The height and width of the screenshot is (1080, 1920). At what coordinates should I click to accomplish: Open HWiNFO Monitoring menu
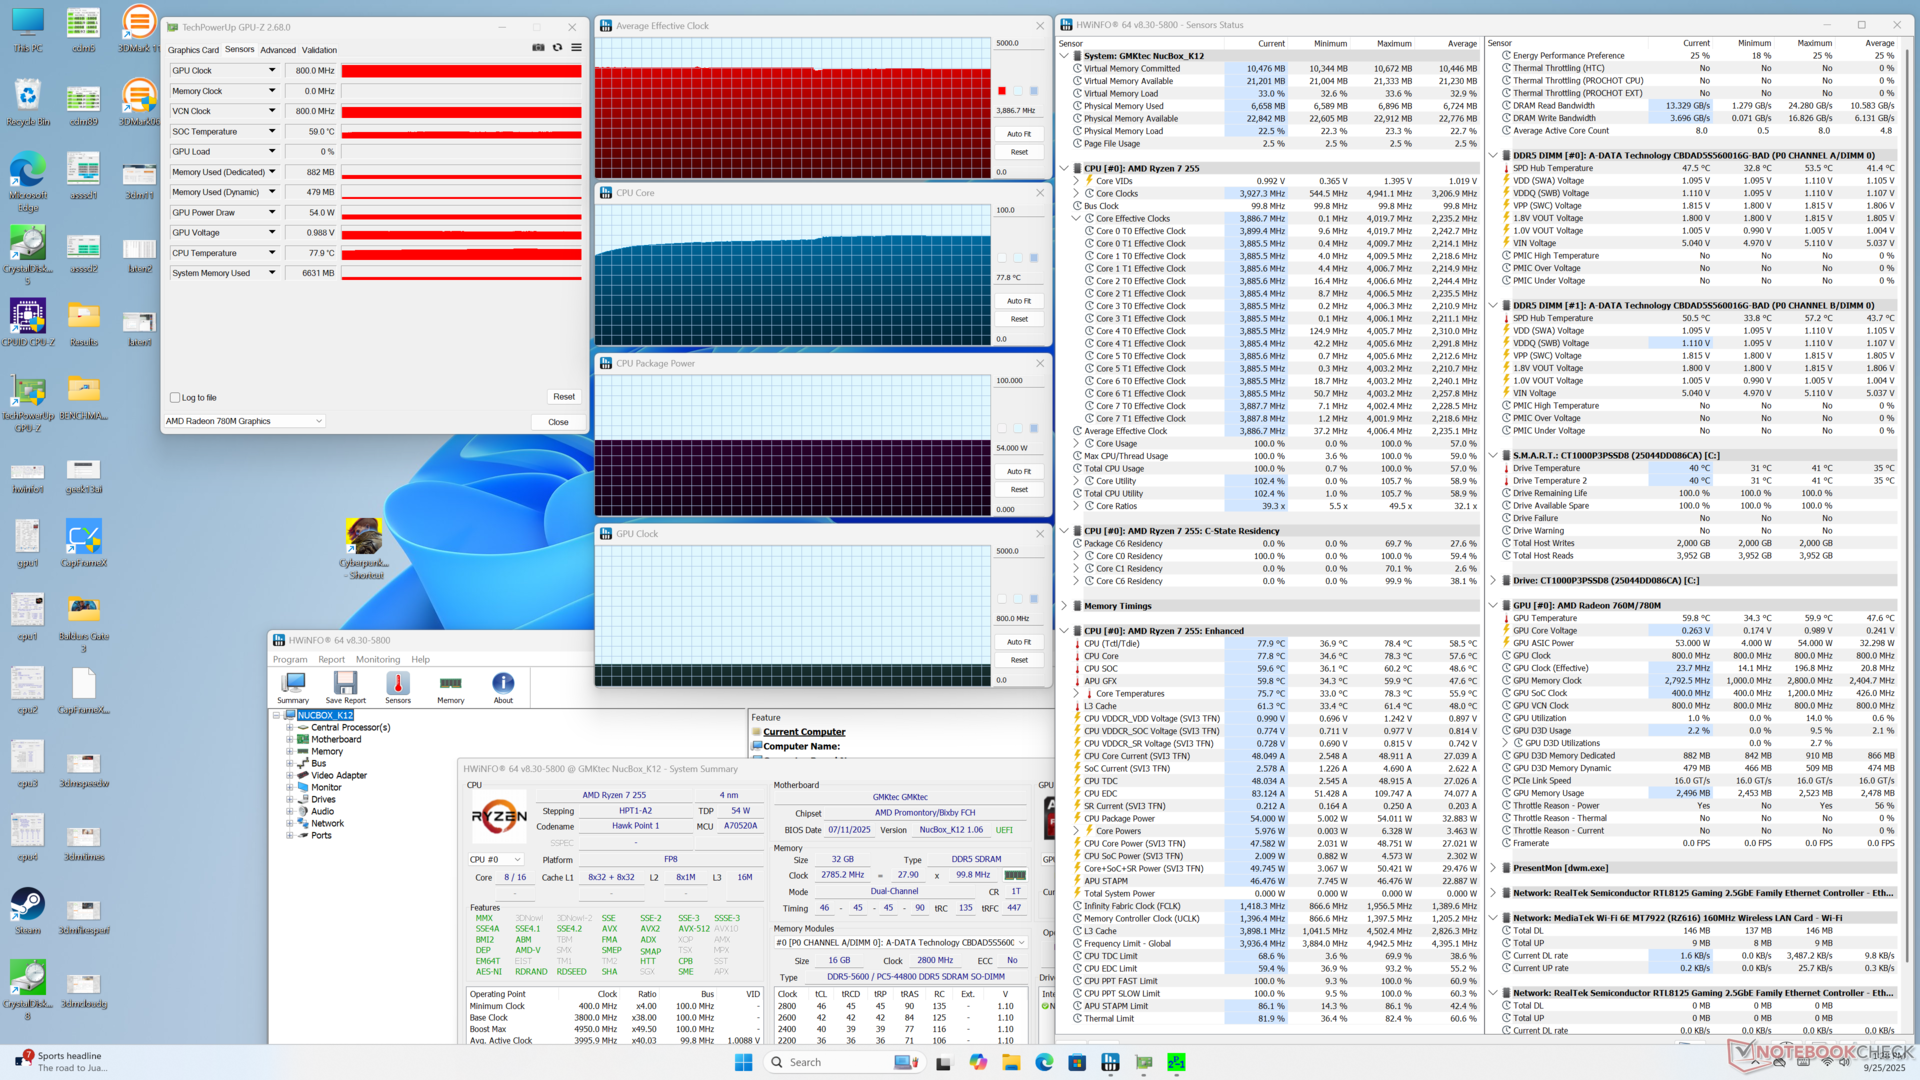pyautogui.click(x=377, y=660)
